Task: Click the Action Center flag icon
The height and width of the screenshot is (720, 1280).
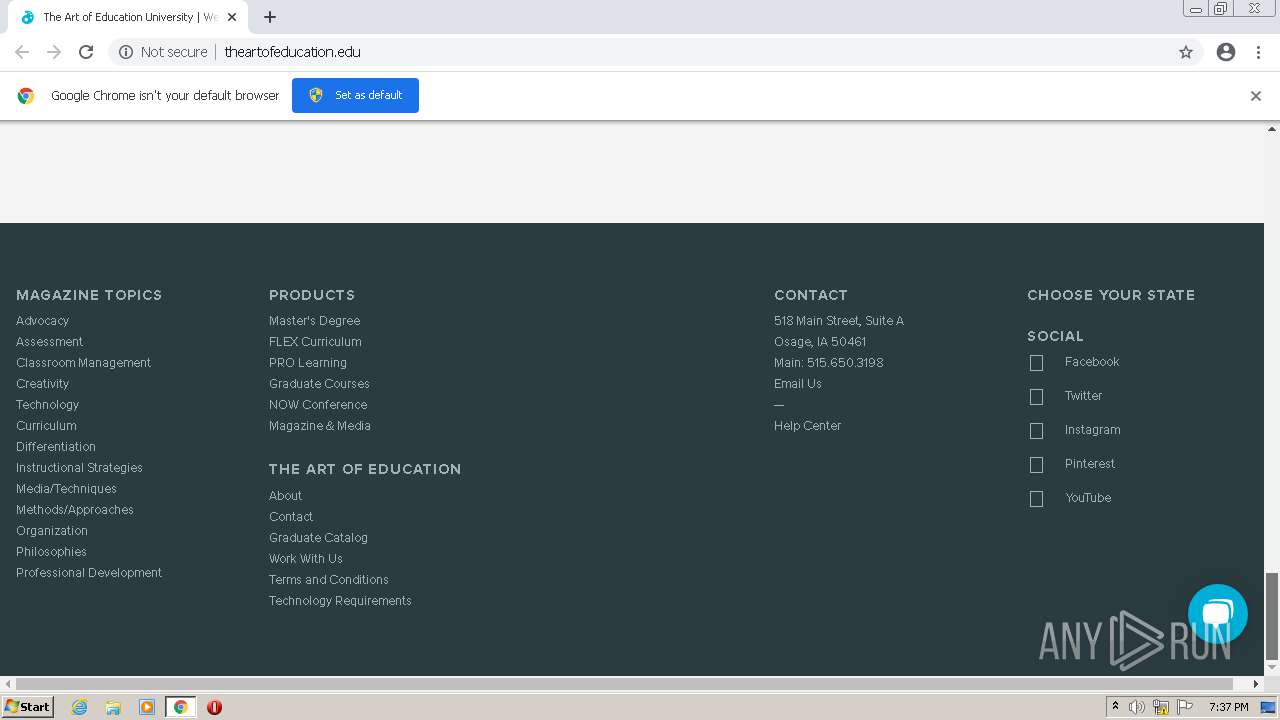Action: tap(1185, 707)
